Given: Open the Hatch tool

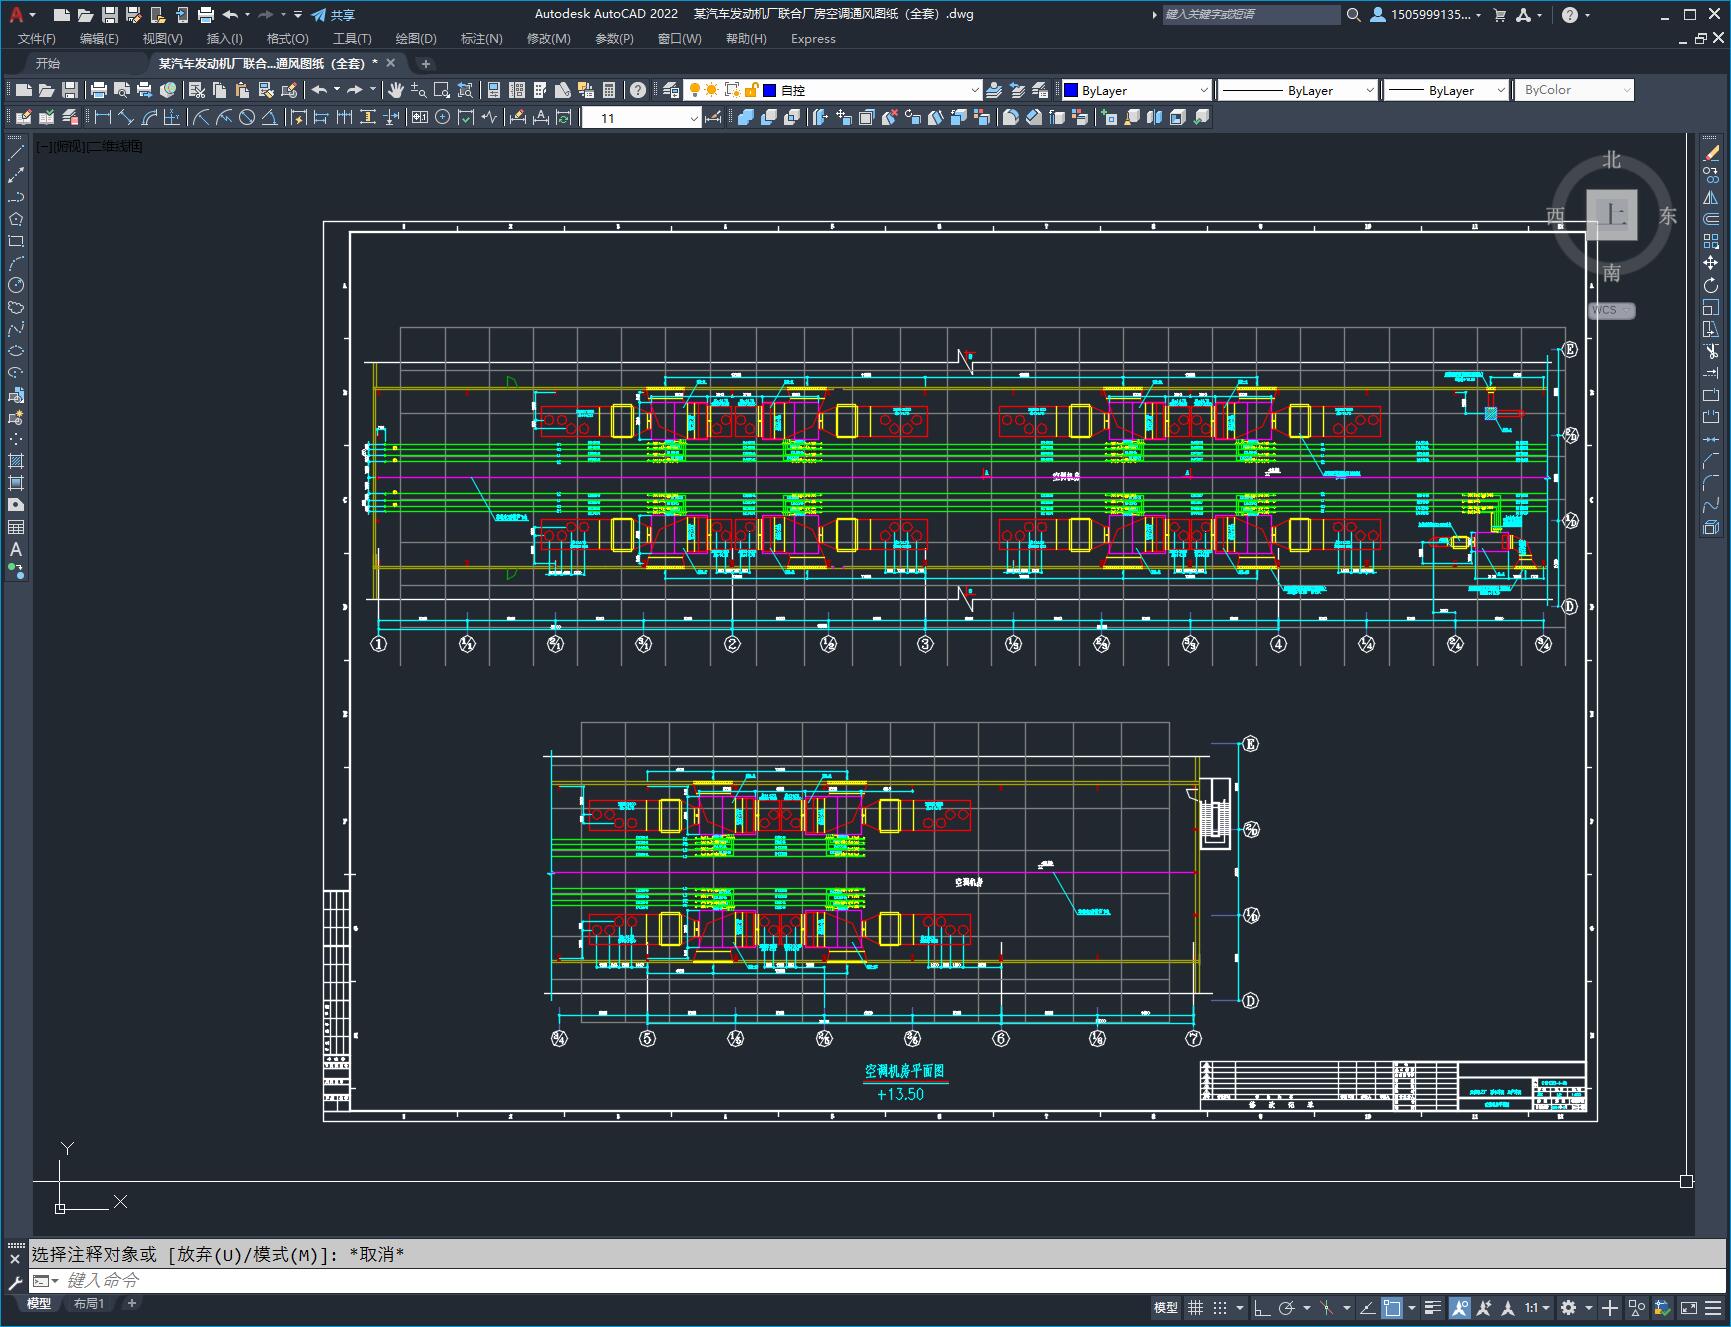Looking at the screenshot, I should tap(16, 461).
